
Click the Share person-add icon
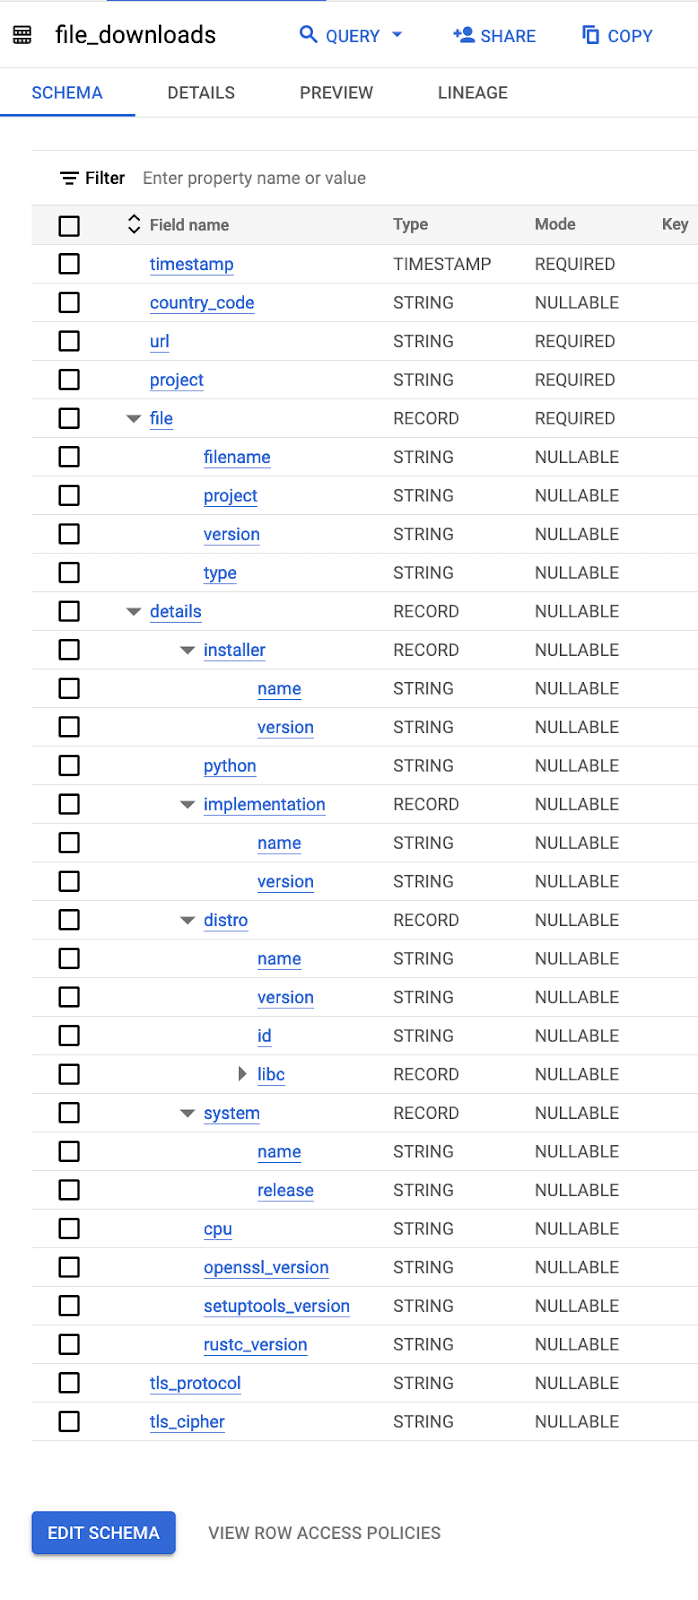coord(463,35)
